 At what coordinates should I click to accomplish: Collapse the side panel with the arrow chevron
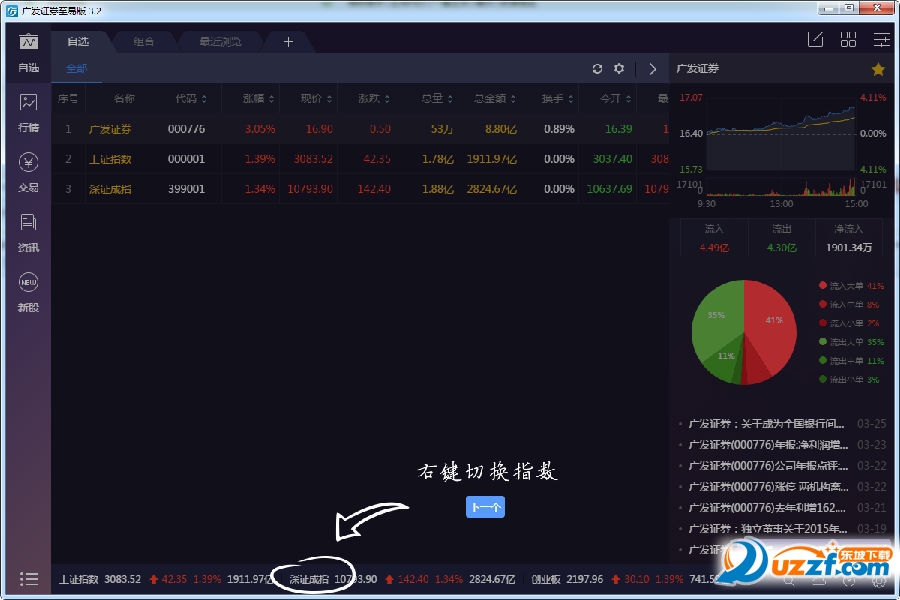(653, 69)
